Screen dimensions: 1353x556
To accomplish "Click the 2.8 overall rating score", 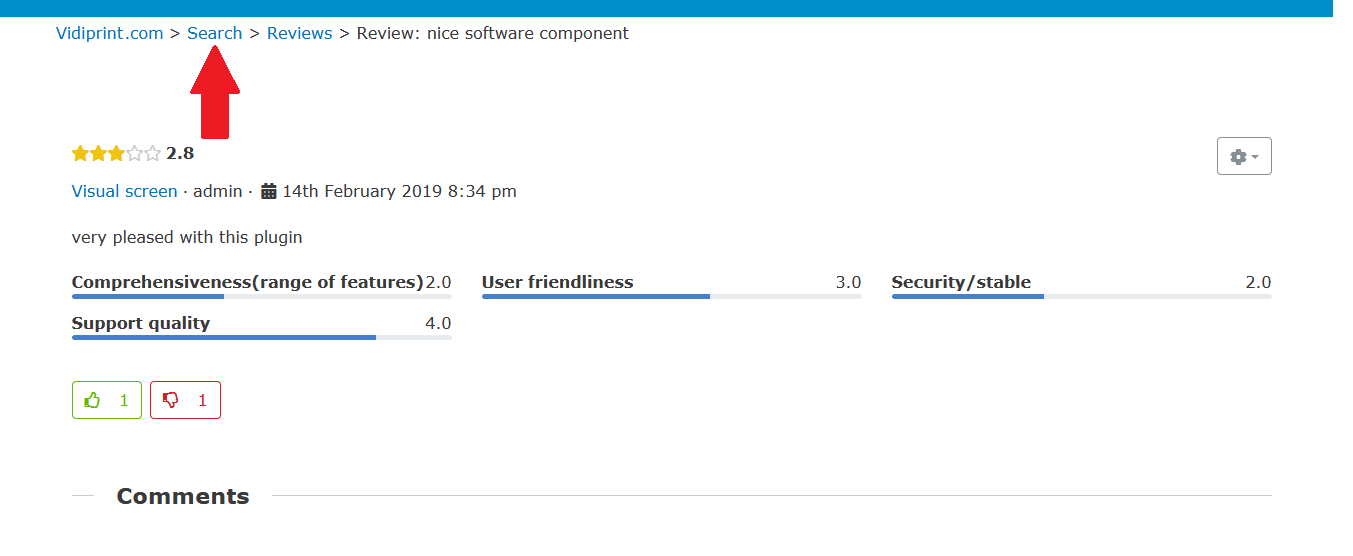I will pyautogui.click(x=180, y=153).
